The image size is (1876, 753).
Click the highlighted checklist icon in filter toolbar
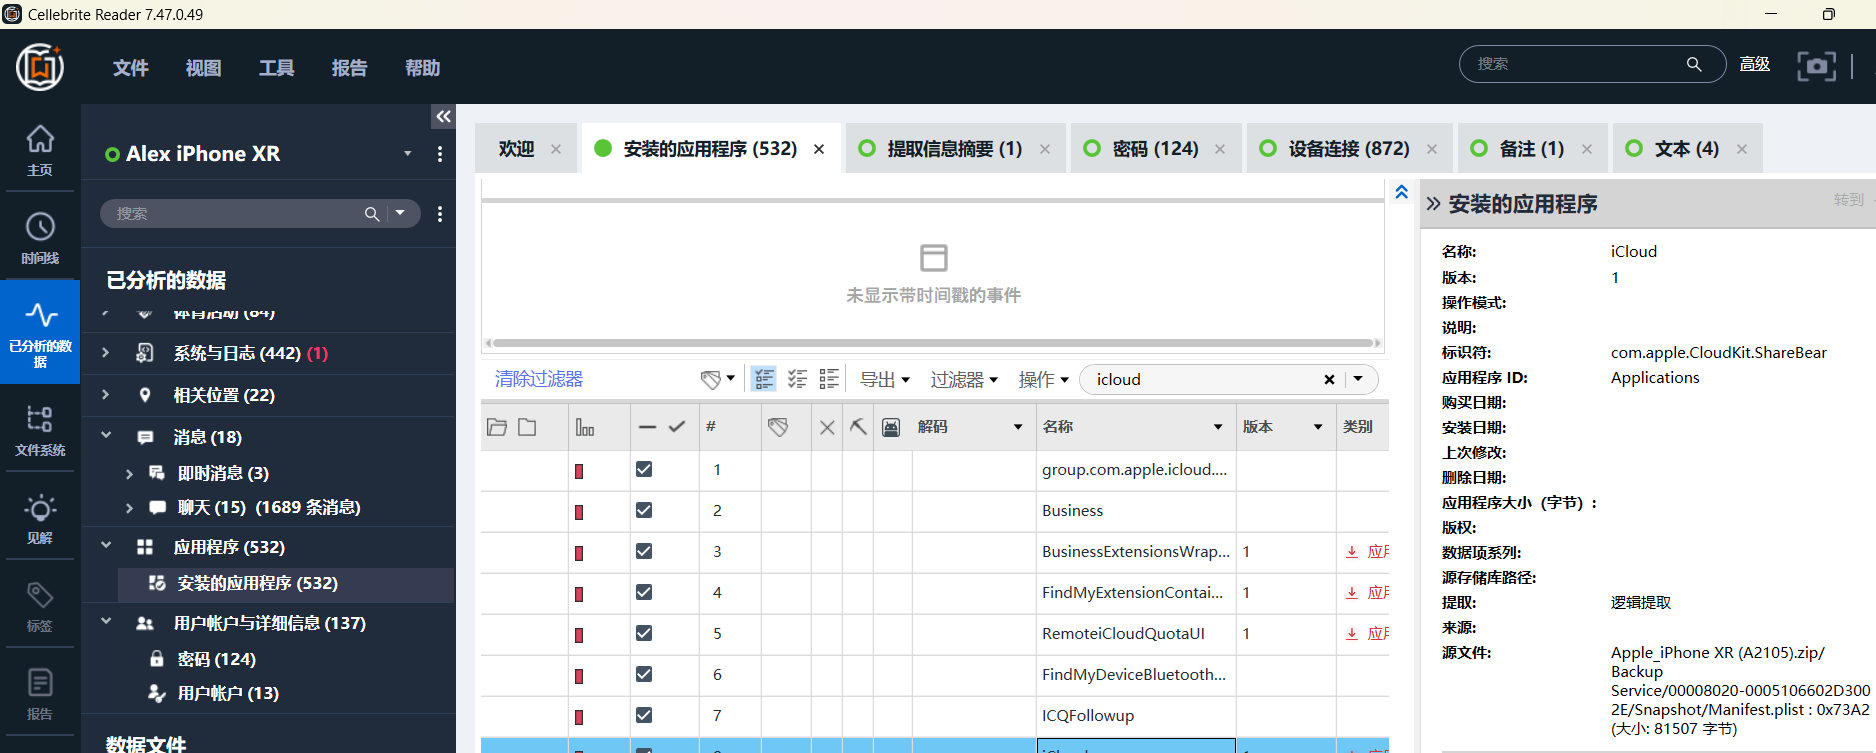(764, 379)
